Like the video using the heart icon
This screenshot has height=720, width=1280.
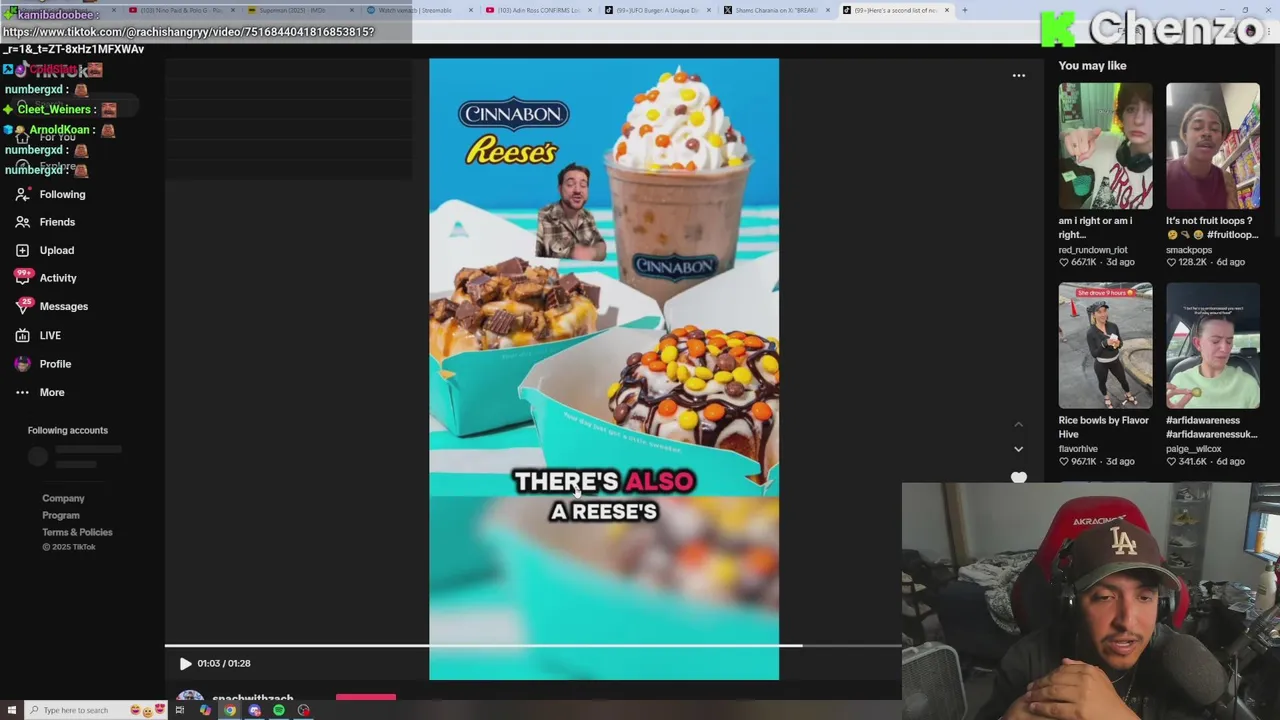[x=1018, y=477]
